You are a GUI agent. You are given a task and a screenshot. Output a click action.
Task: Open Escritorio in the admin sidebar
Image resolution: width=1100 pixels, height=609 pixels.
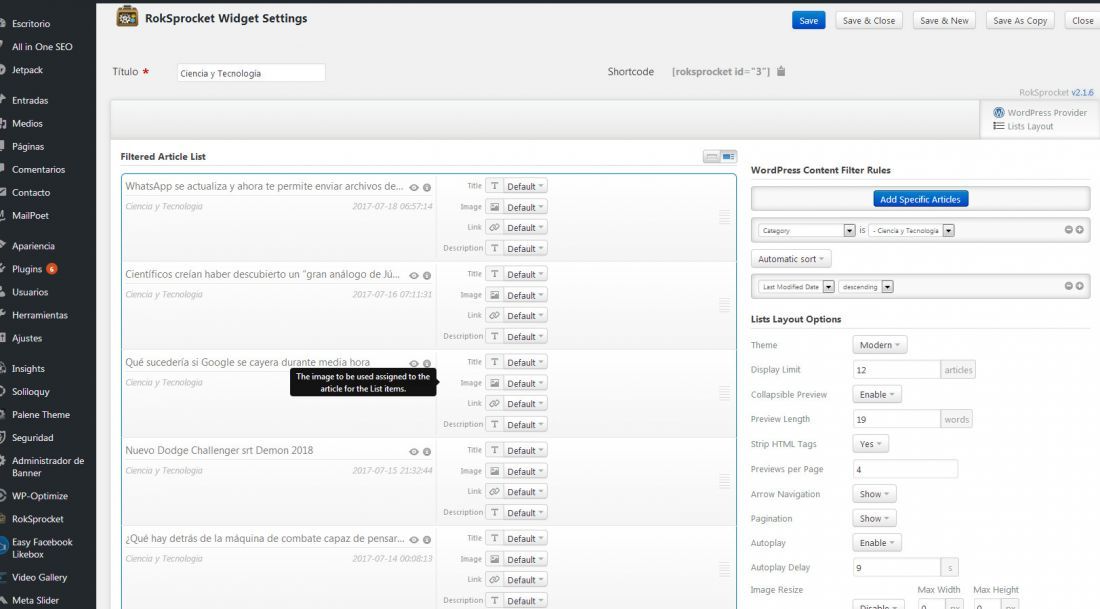pyautogui.click(x=31, y=23)
